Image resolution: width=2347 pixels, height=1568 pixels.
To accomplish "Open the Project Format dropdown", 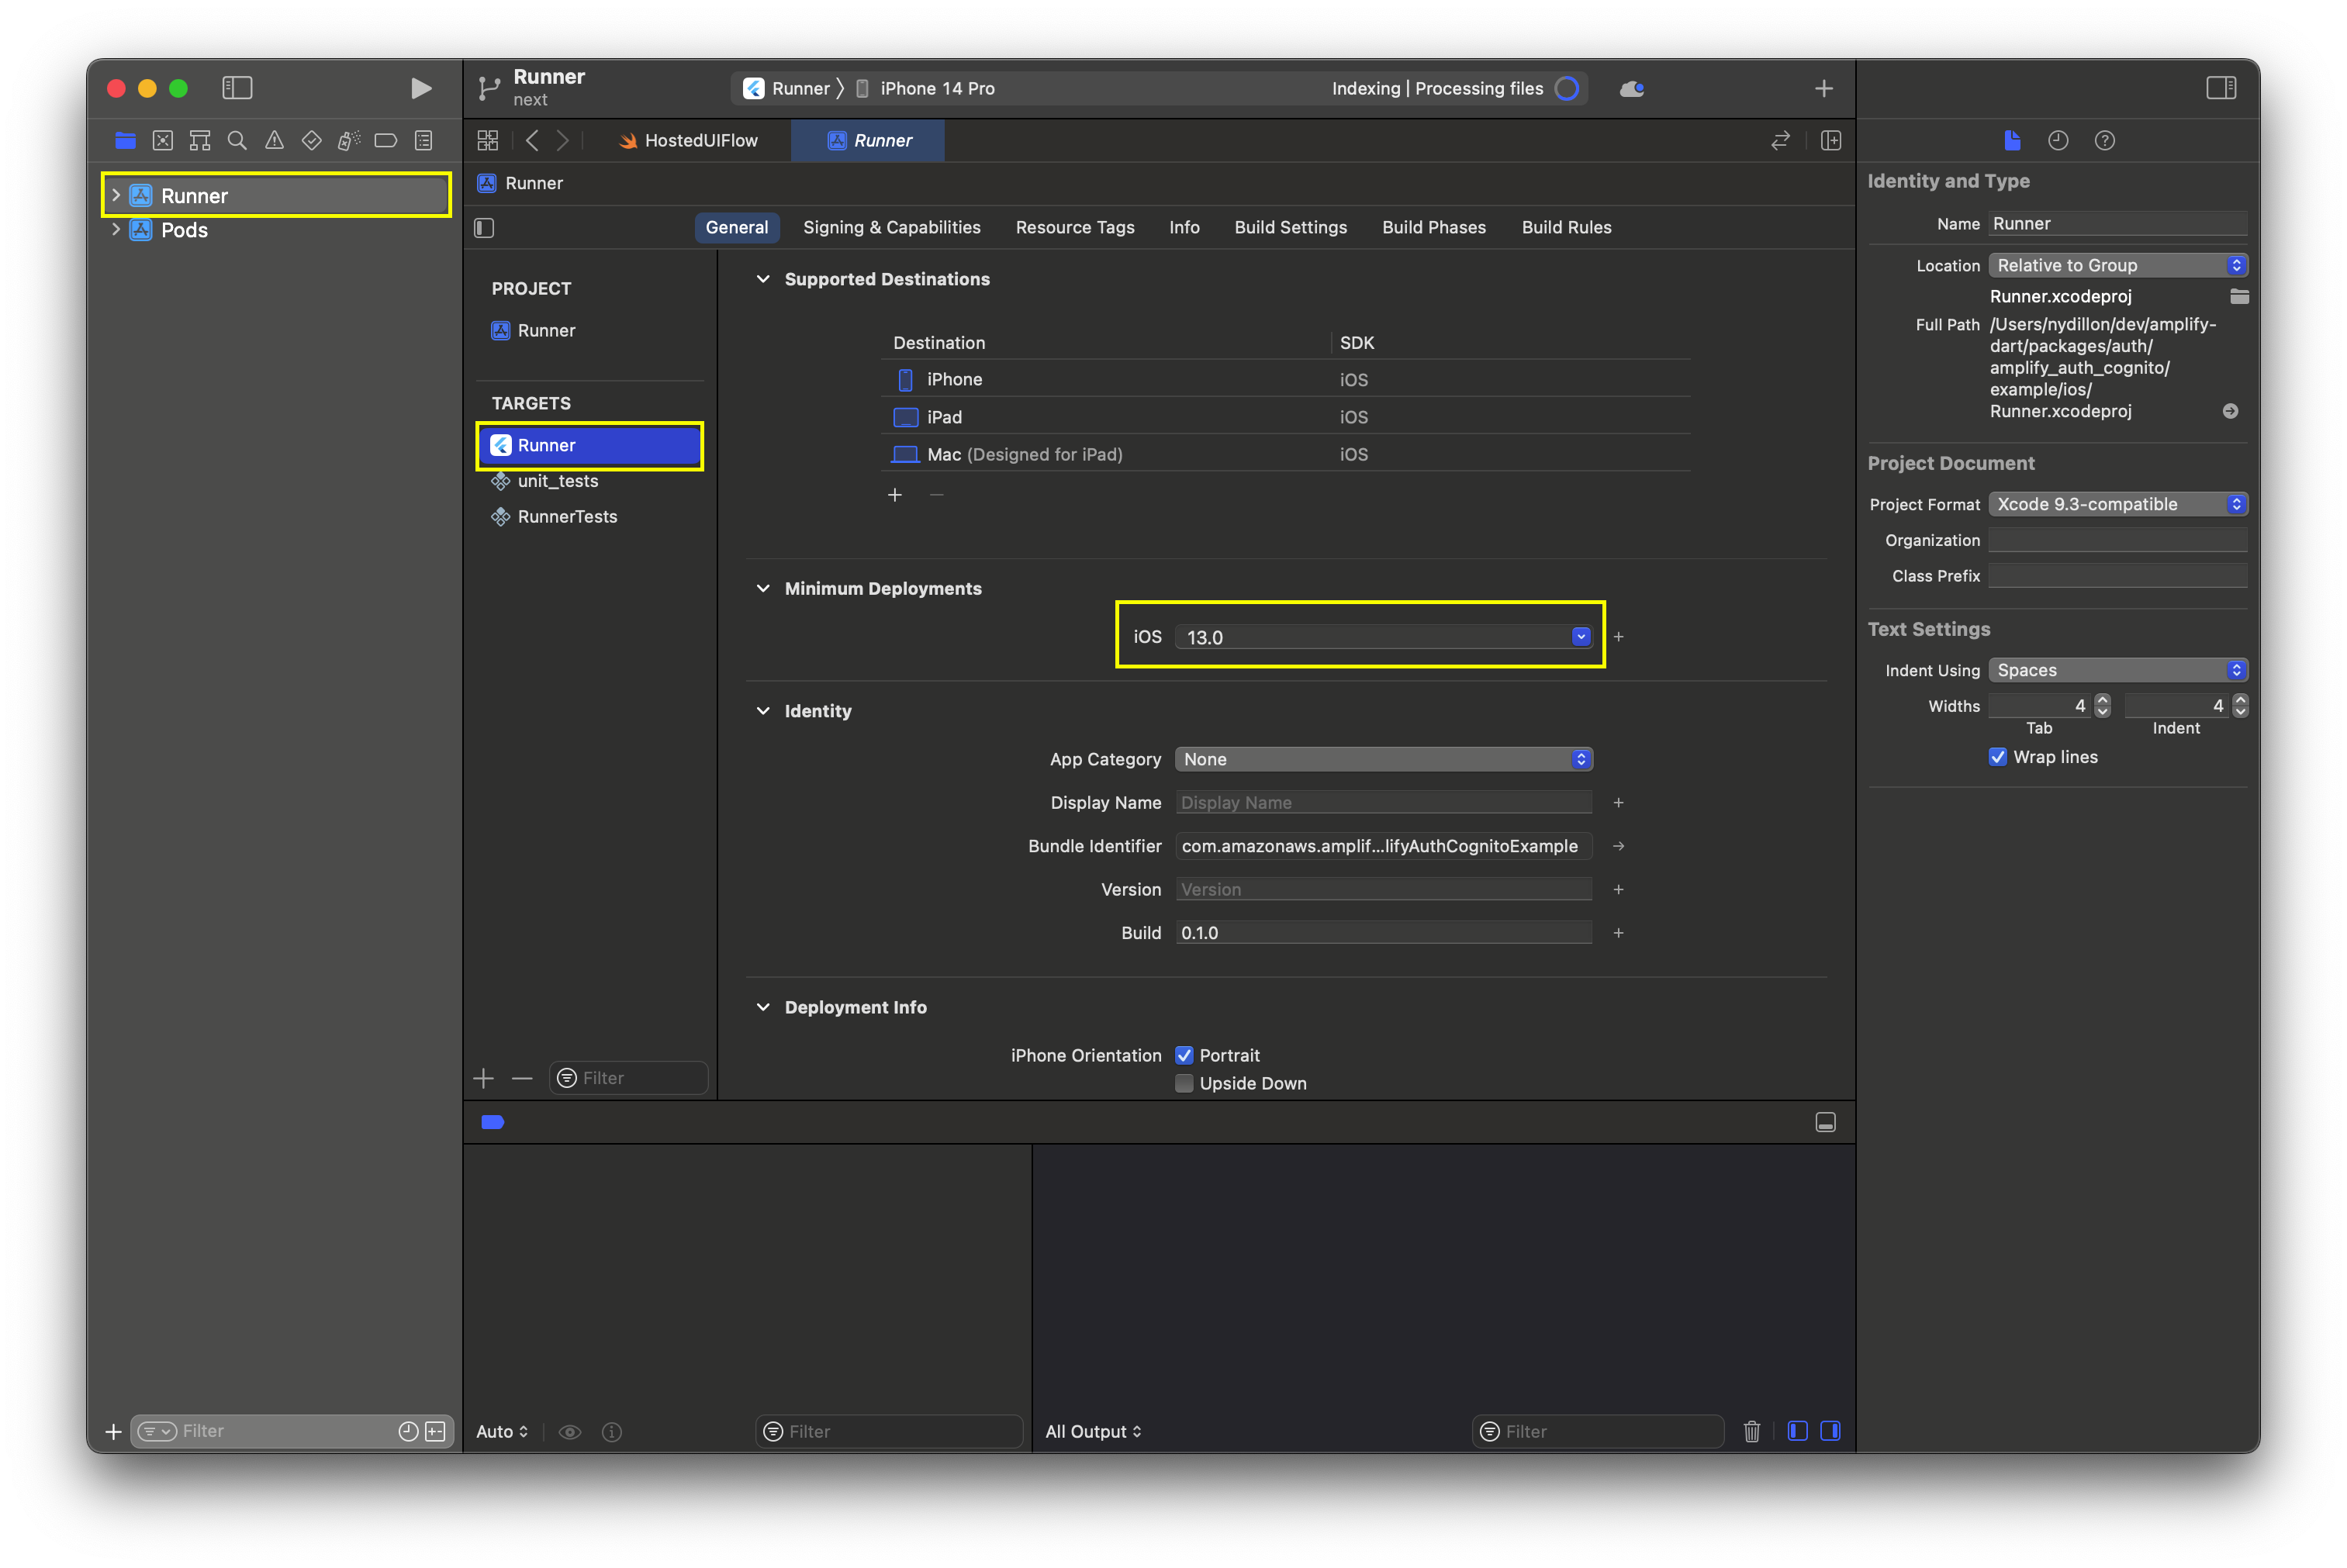I will tap(2118, 504).
